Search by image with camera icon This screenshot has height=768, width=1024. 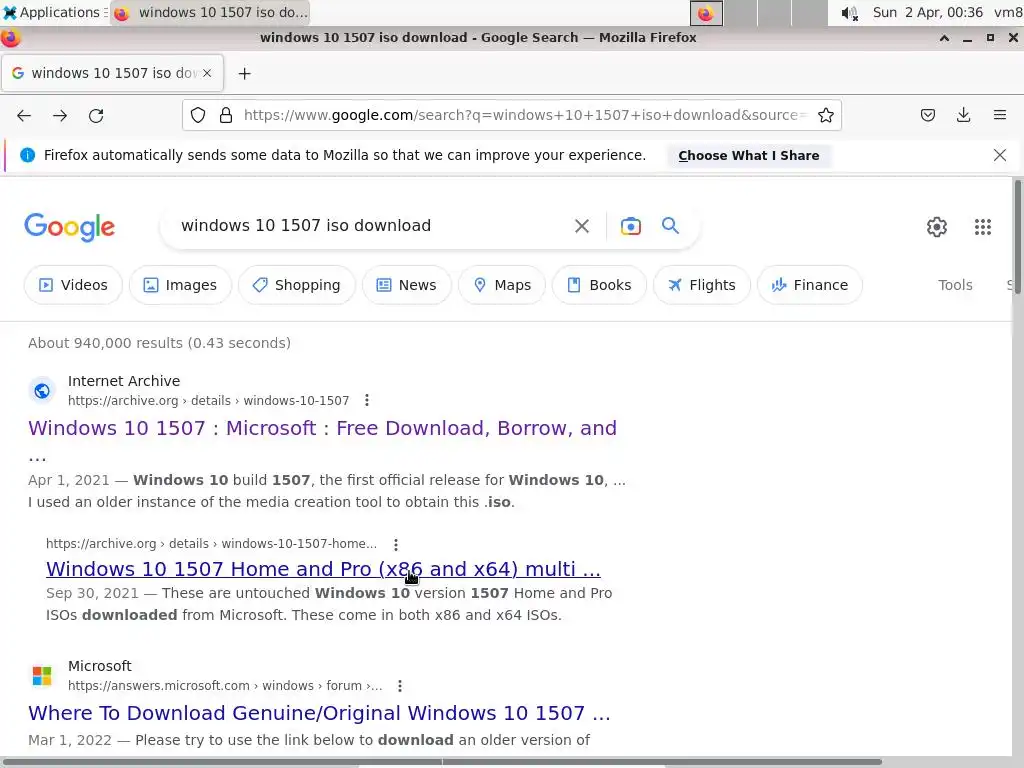pos(630,226)
